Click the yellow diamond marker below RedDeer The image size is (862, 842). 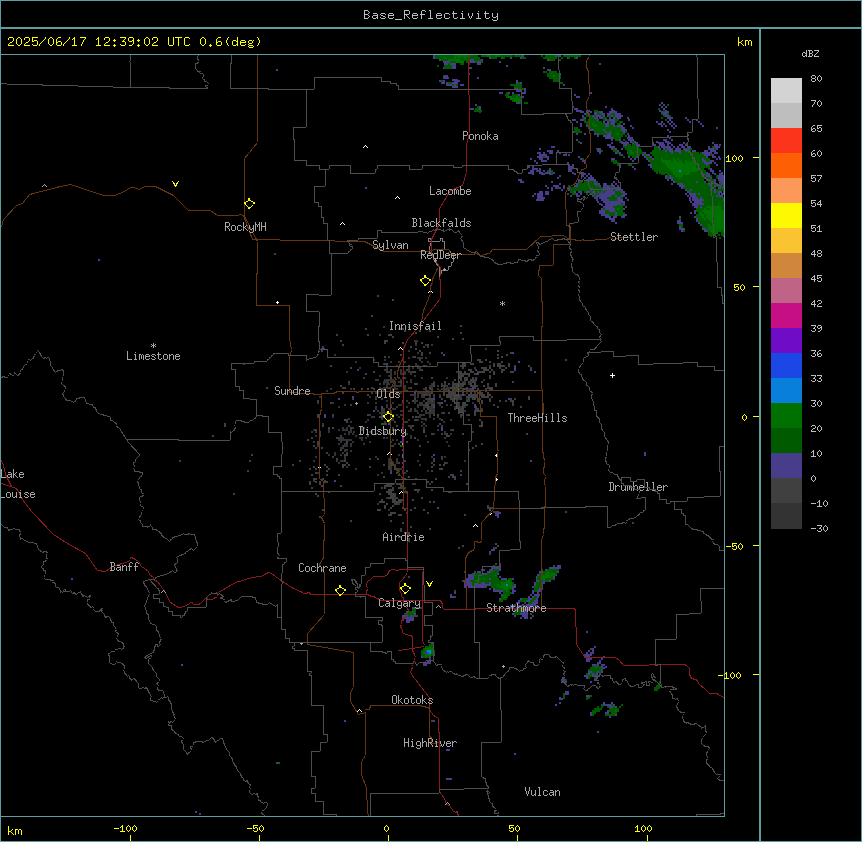pyautogui.click(x=426, y=281)
